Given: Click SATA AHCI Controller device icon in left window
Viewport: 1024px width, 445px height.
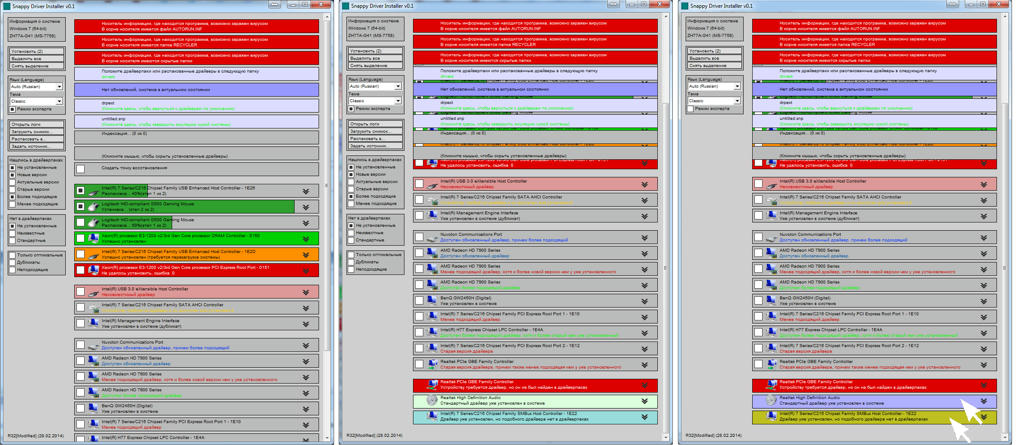Looking at the screenshot, I should [94, 308].
